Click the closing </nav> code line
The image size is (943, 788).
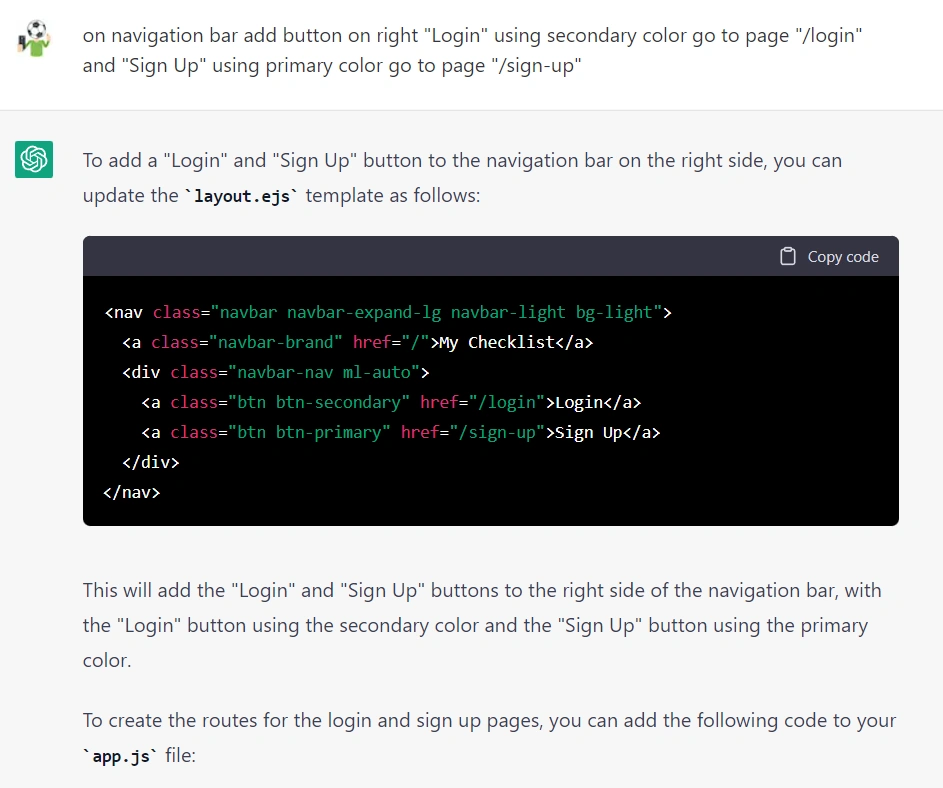coord(132,492)
